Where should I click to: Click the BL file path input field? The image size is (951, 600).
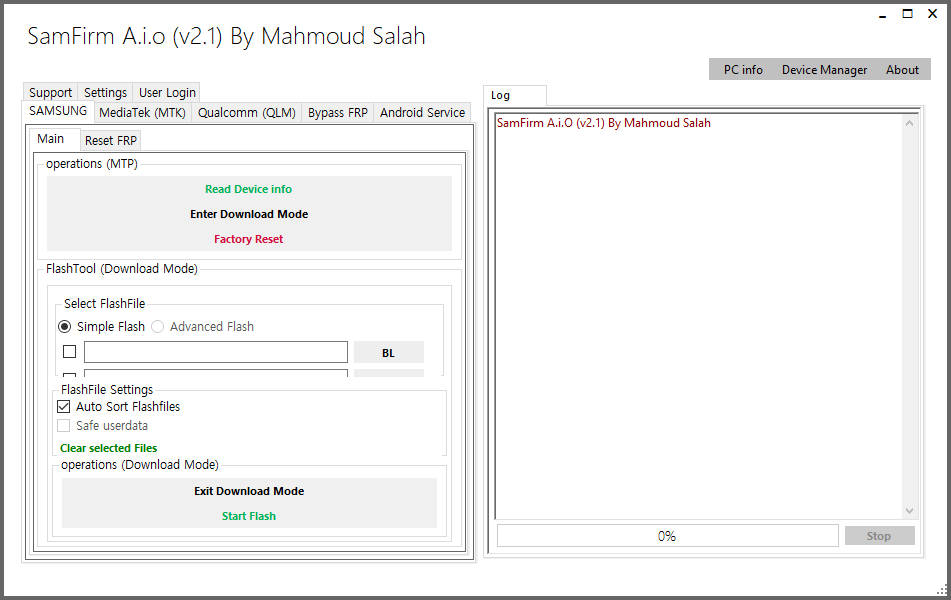(216, 352)
